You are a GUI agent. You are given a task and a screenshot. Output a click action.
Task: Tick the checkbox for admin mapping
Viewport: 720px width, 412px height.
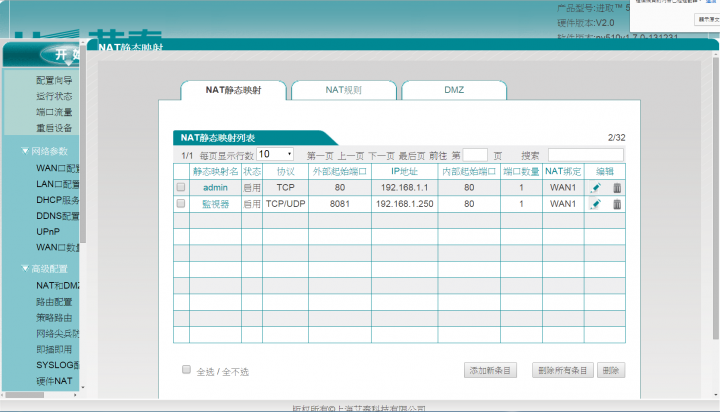(x=181, y=187)
